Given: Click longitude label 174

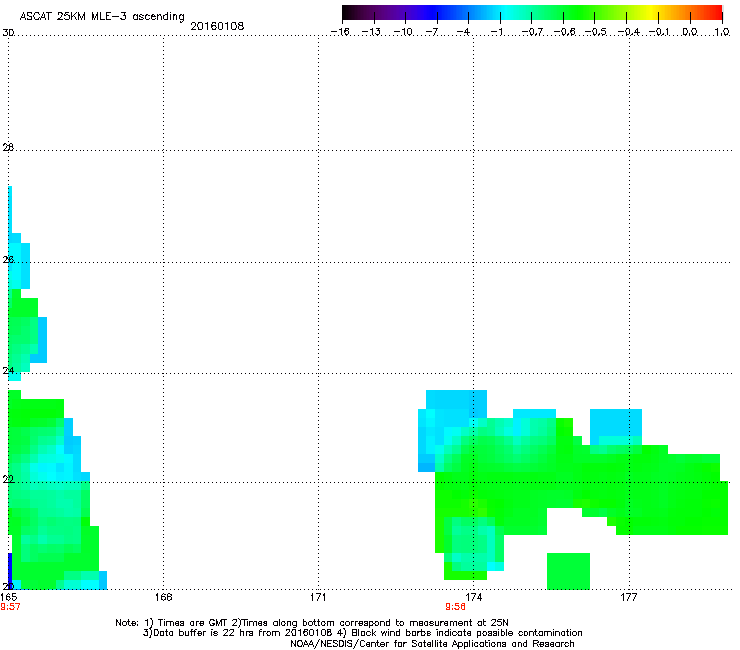Looking at the screenshot, I should [x=474, y=597].
